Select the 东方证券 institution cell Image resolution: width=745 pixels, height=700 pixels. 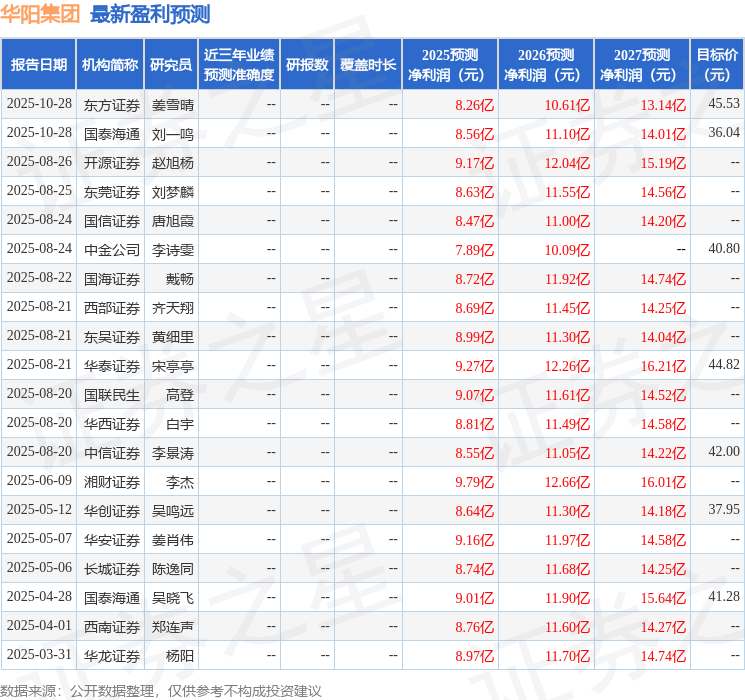pos(112,105)
